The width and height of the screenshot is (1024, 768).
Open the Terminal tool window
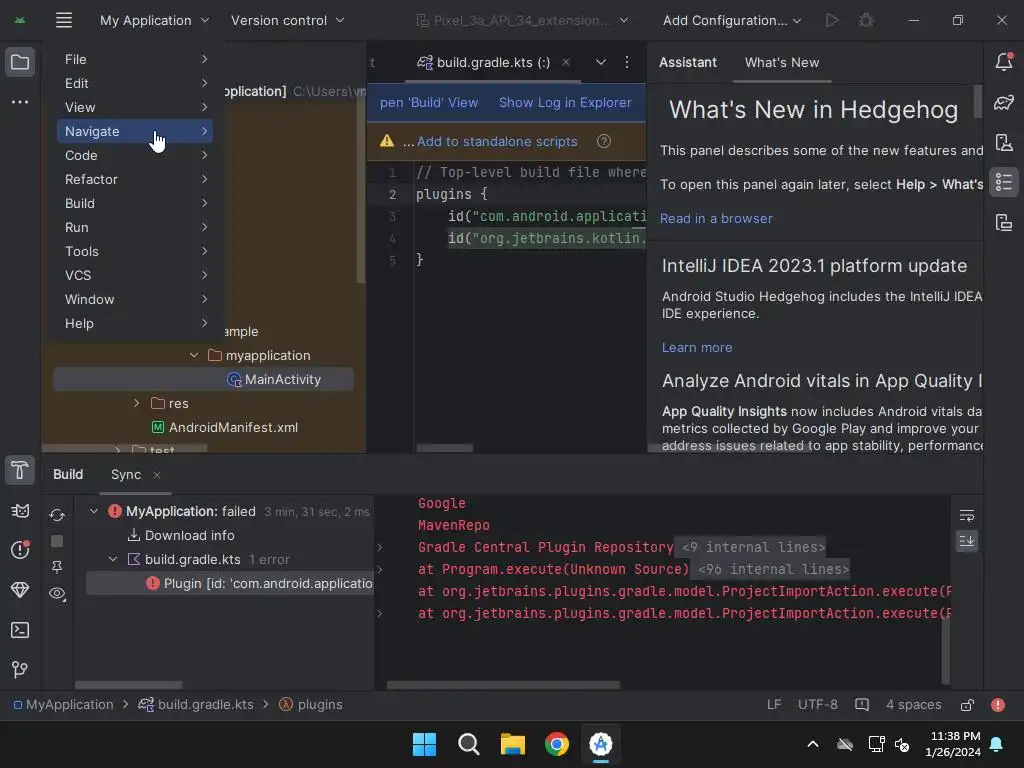[x=20, y=630]
